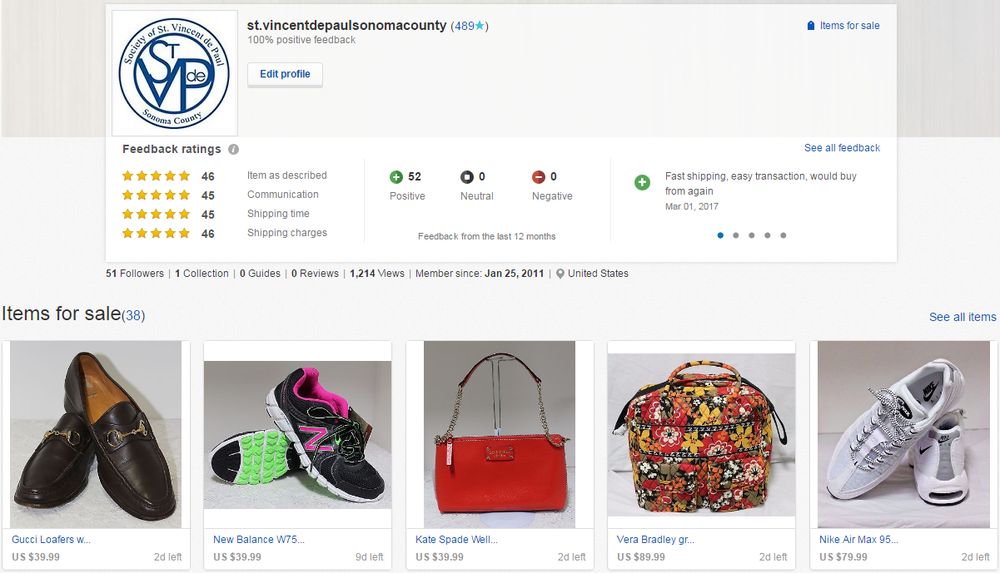Image resolution: width=1000 pixels, height=573 pixels.
Task: Click the Member since Jan 25, 2011 text
Action: pos(480,273)
